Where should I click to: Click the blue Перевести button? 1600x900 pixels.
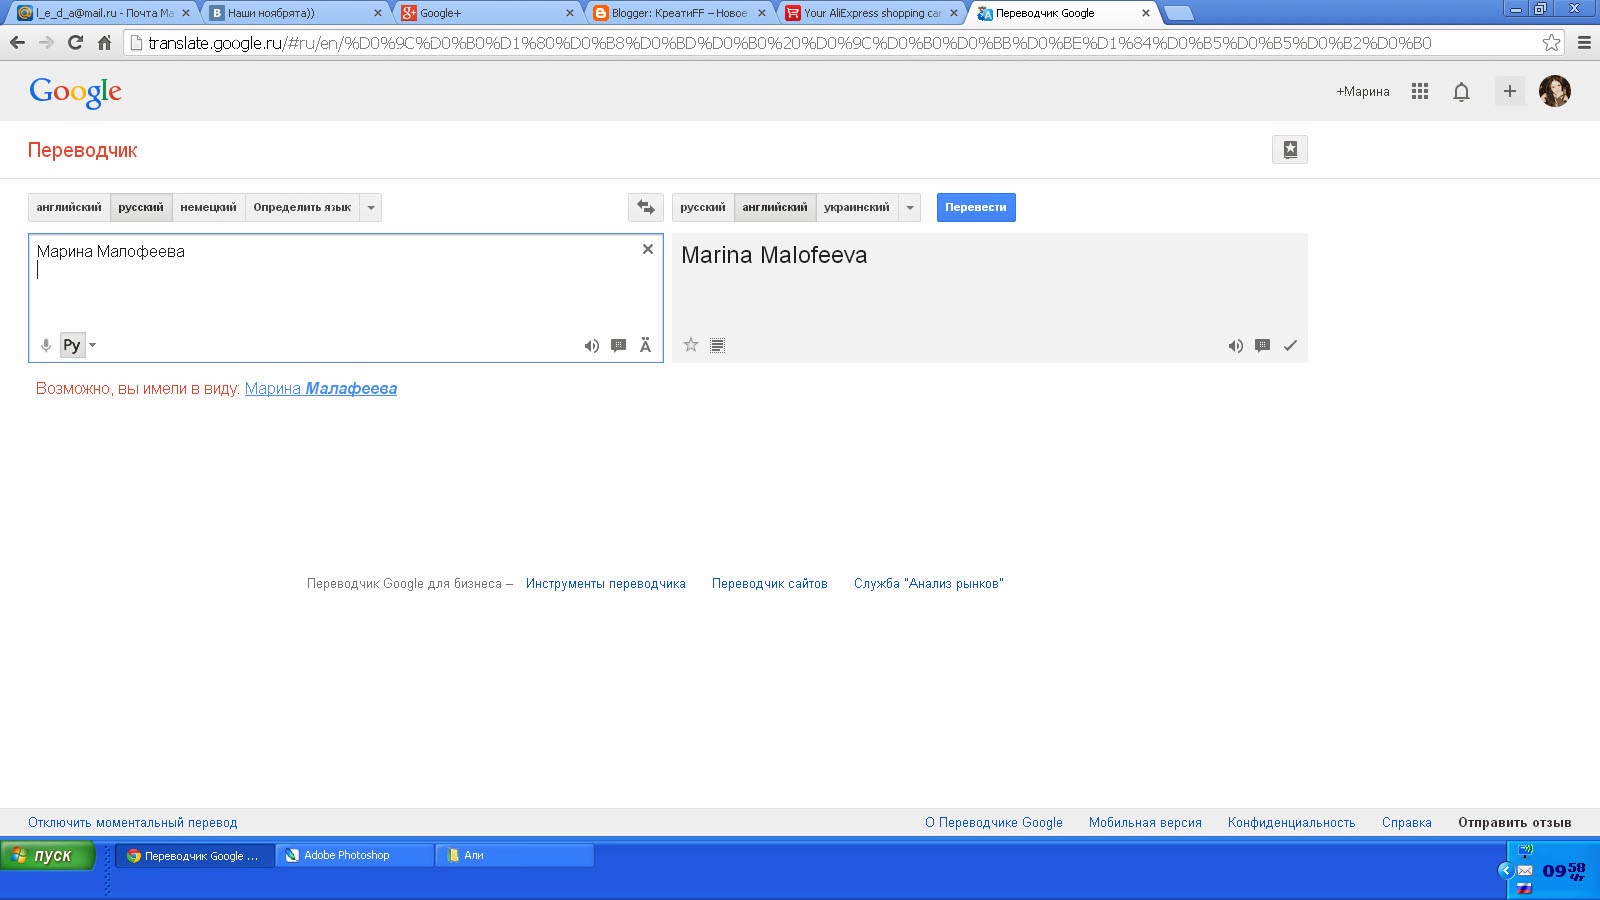(x=976, y=207)
